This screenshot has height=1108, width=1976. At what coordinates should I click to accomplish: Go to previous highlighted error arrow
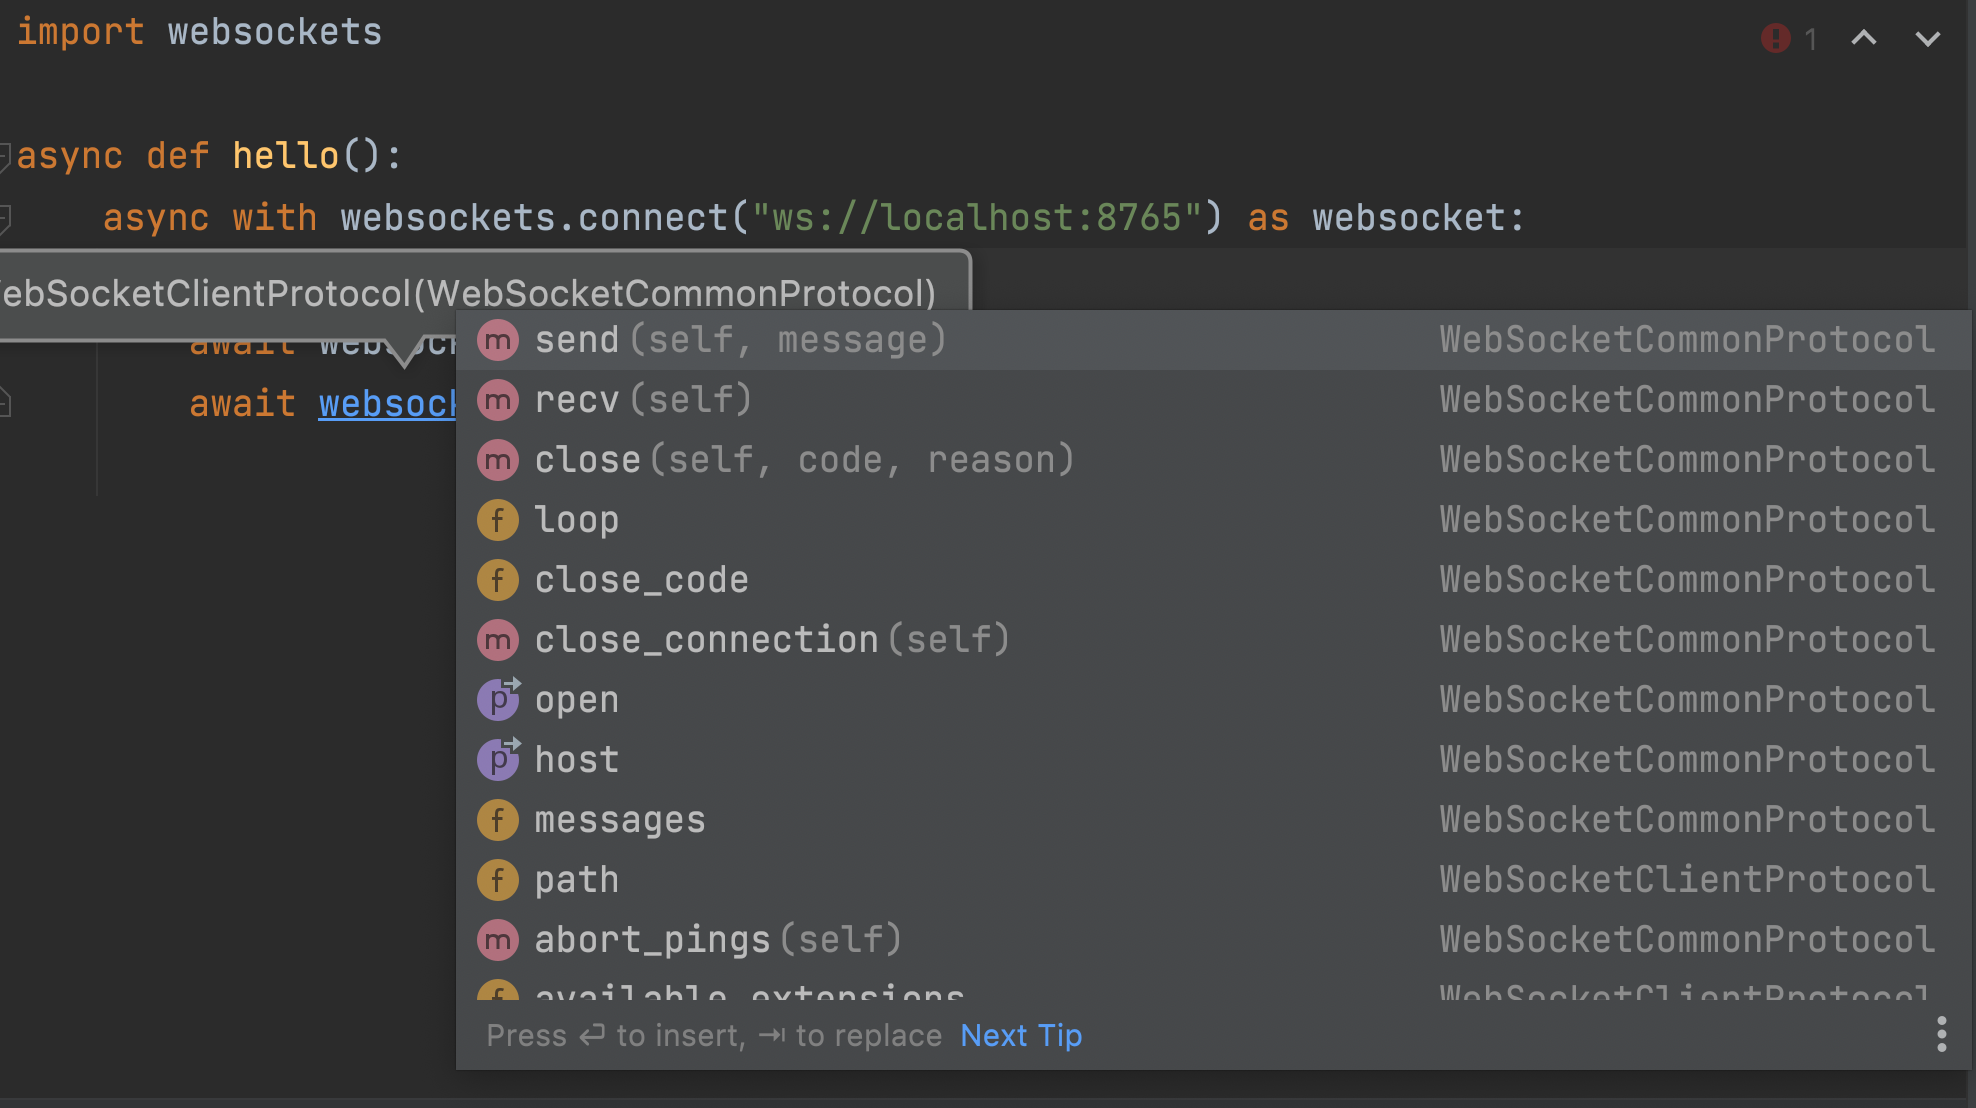pos(1863,38)
